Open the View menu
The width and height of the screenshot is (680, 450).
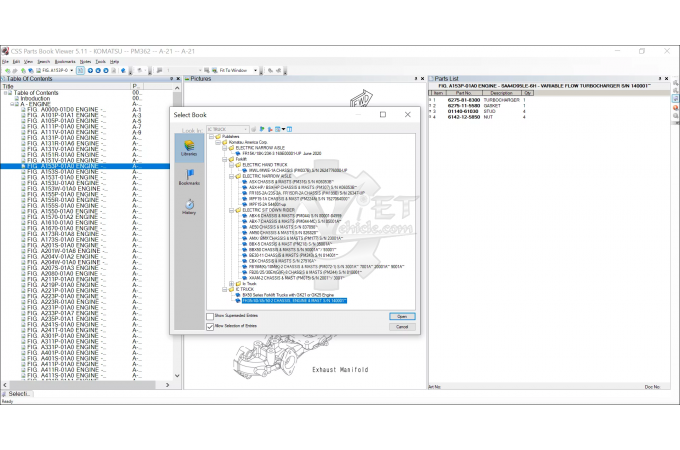click(x=28, y=62)
